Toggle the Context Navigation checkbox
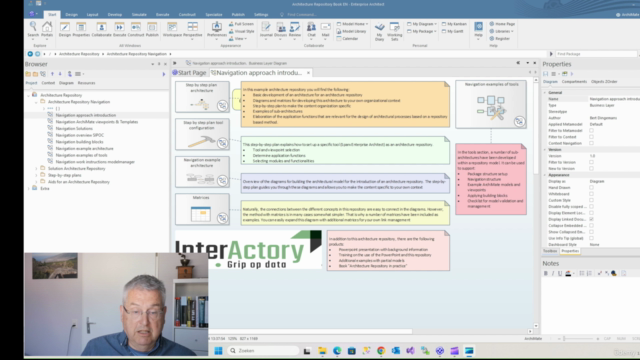 tap(591, 143)
